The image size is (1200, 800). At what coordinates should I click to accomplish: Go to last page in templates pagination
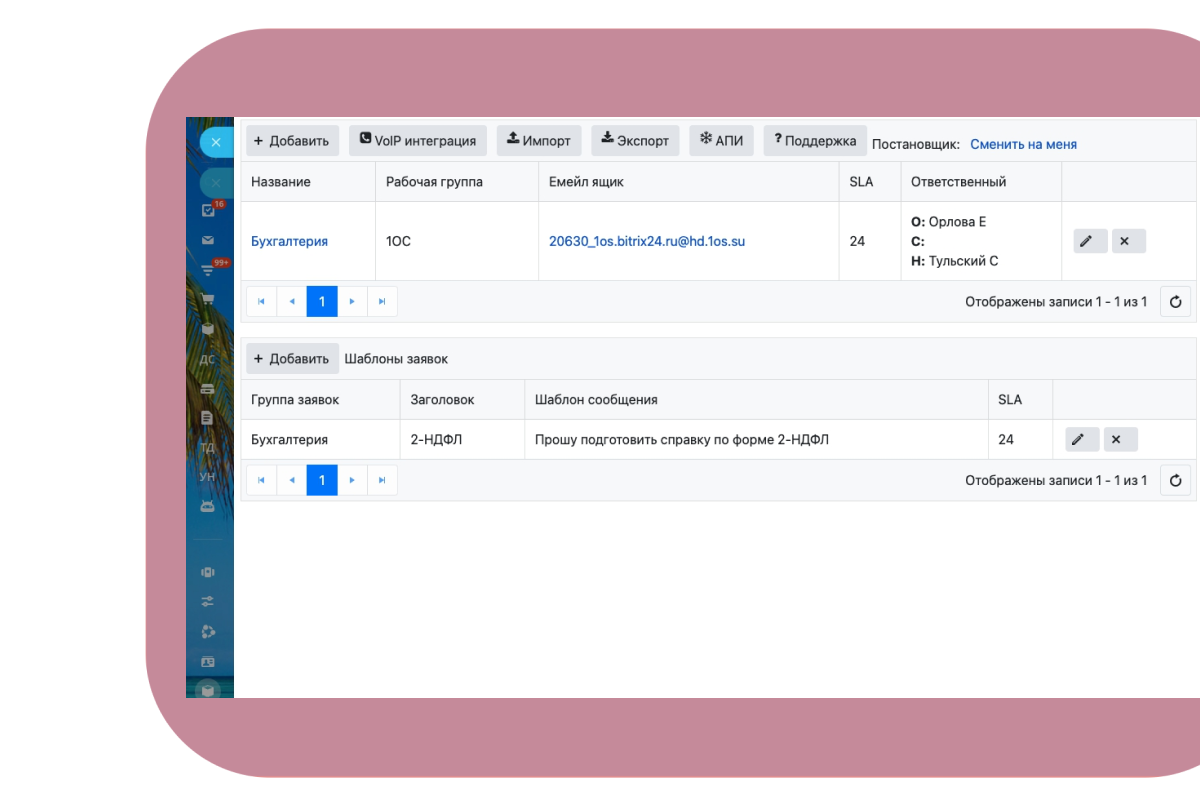pyautogui.click(x=382, y=480)
